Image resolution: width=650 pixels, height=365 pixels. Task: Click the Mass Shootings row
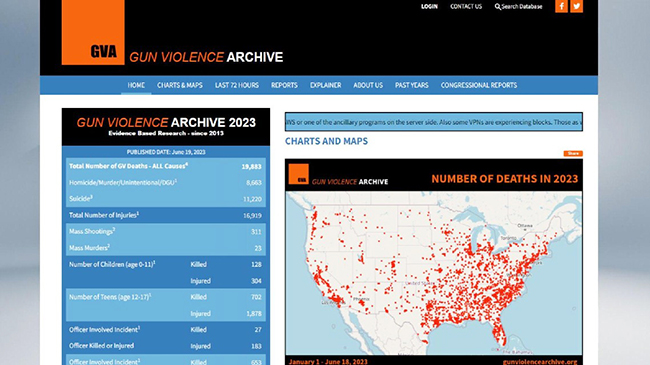pos(165,231)
